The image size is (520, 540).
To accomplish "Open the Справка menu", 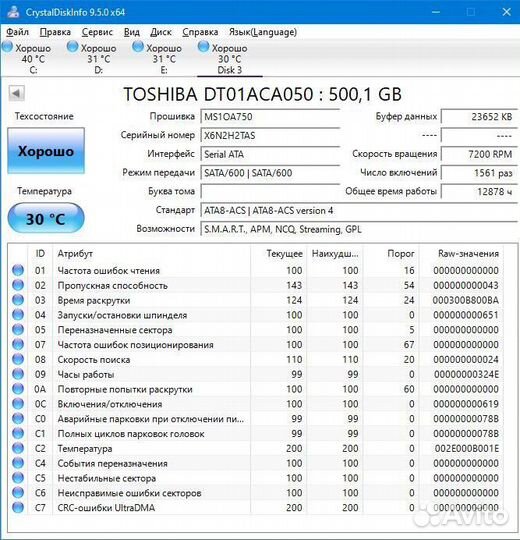I will tap(200, 32).
